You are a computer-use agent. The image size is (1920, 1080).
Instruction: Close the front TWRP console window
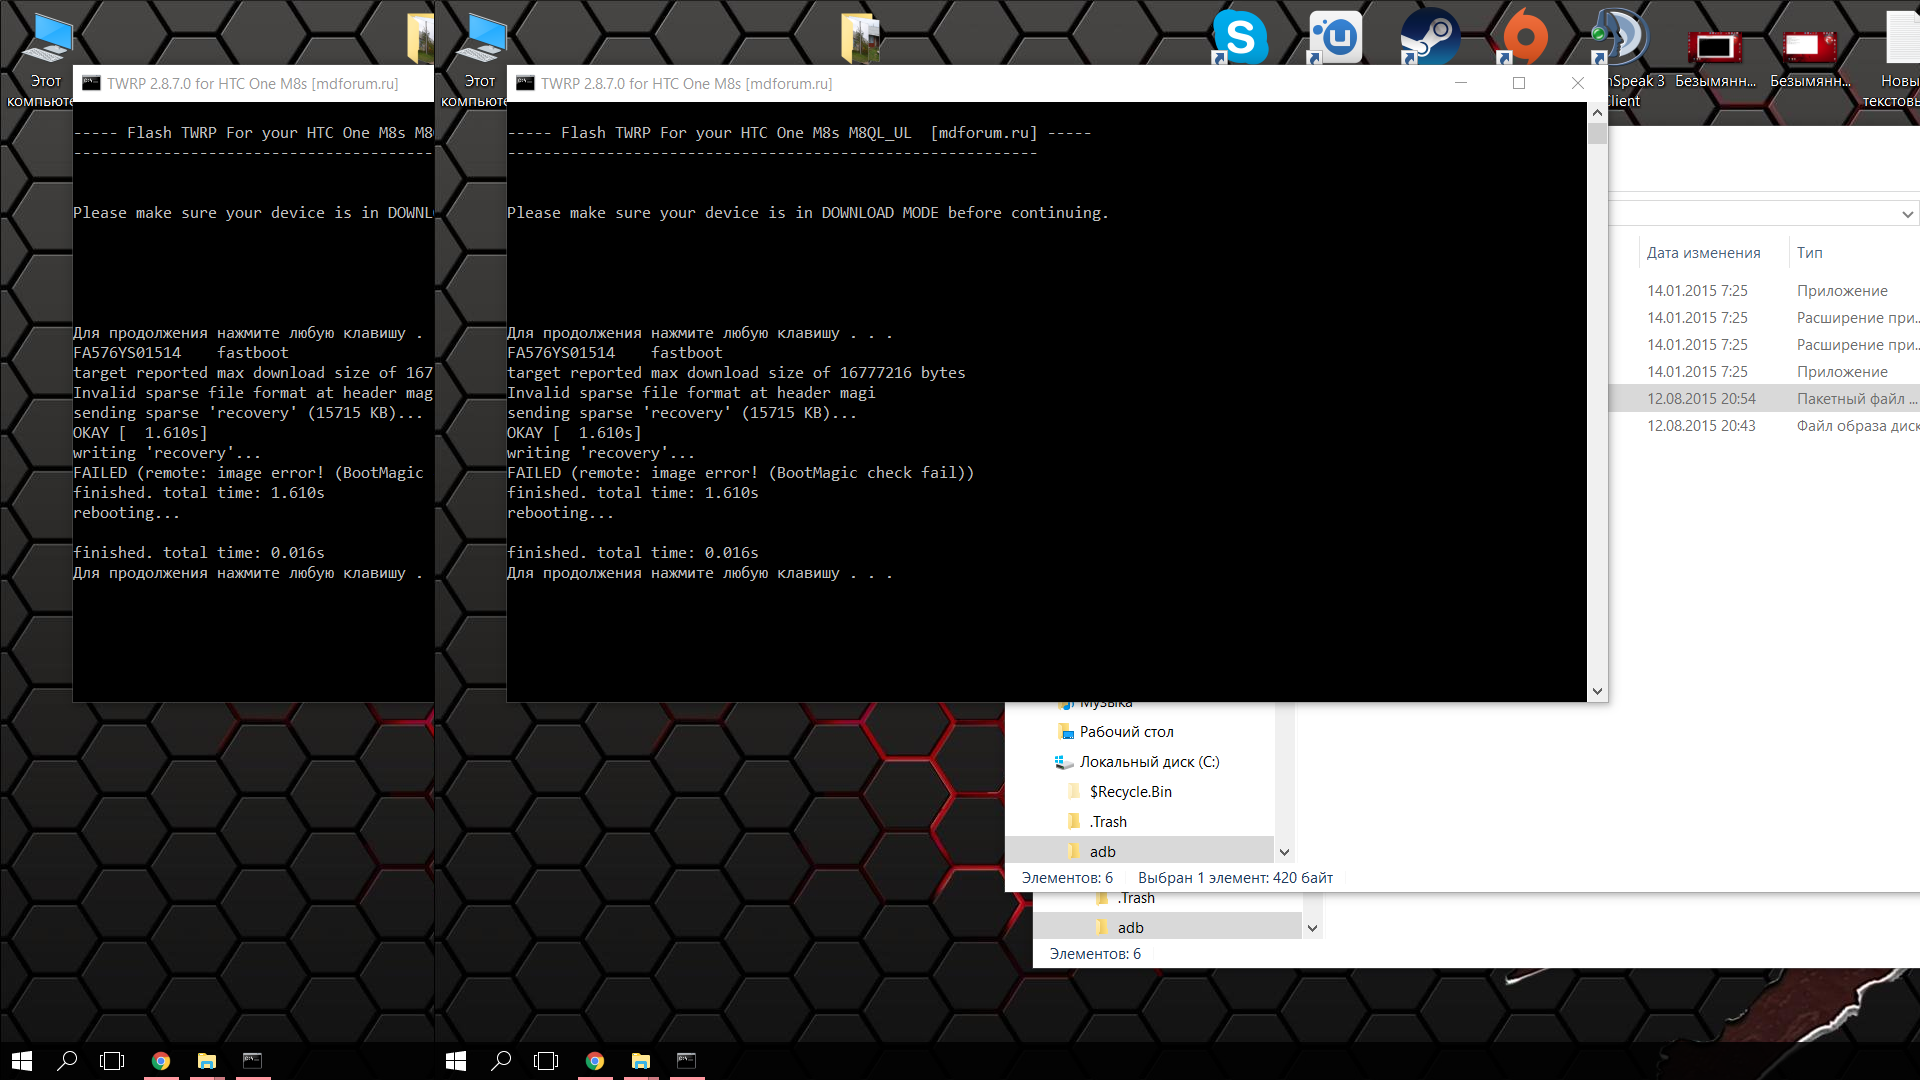[1578, 83]
